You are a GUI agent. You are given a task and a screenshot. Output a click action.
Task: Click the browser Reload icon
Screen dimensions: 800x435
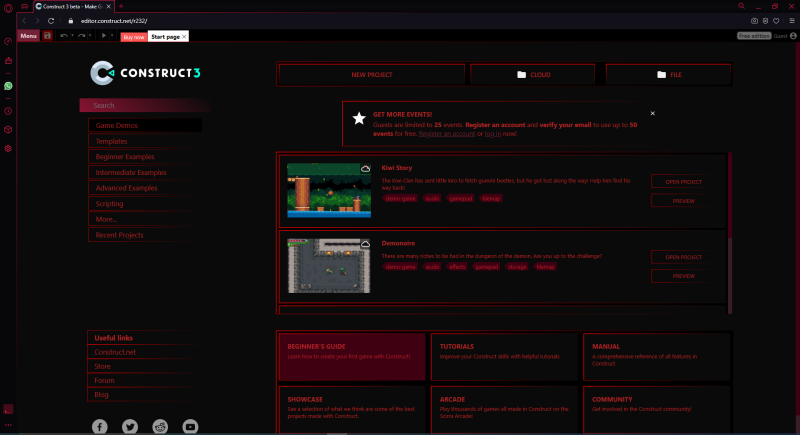[51, 21]
